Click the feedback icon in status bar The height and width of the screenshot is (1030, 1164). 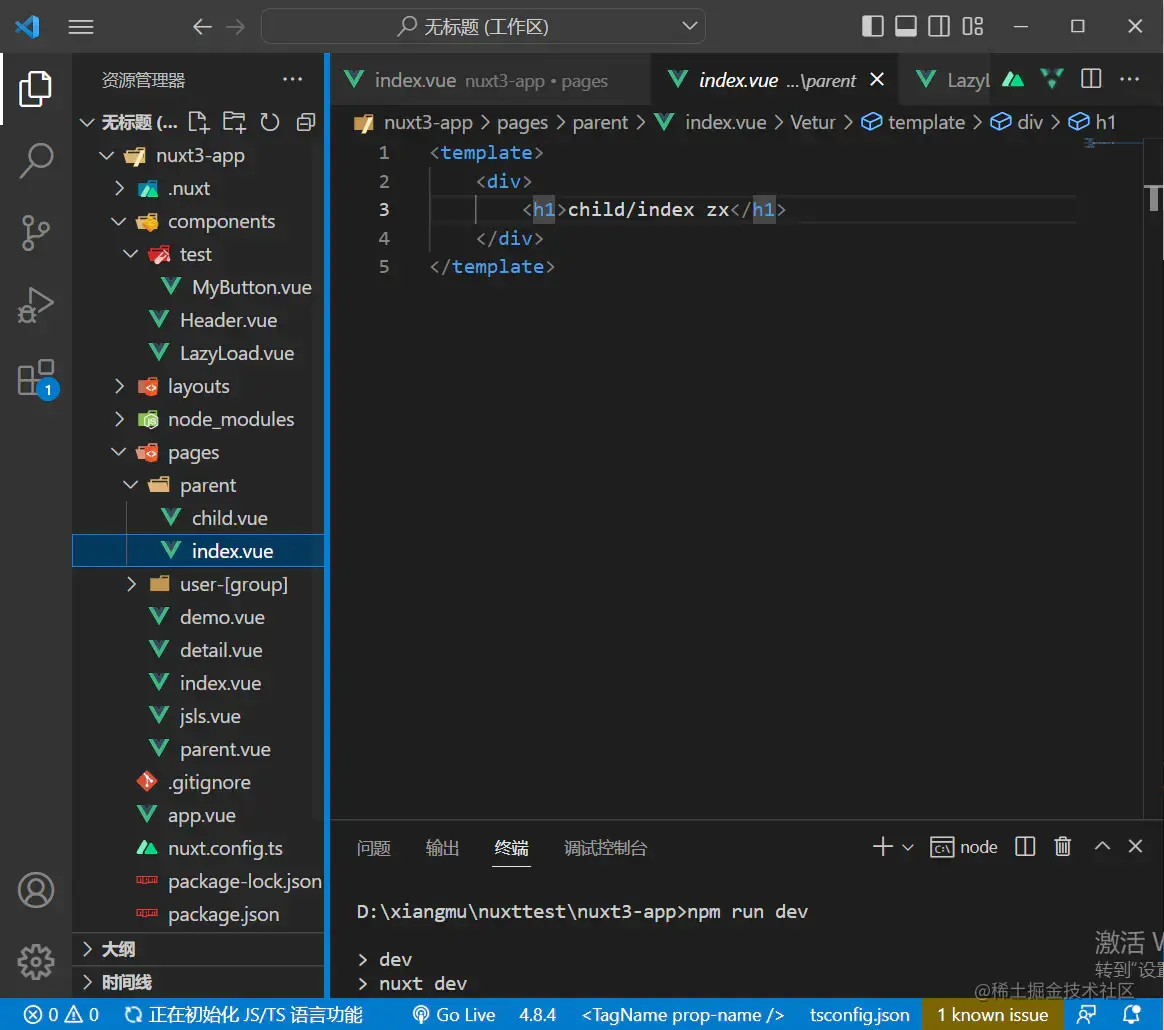point(1087,1014)
